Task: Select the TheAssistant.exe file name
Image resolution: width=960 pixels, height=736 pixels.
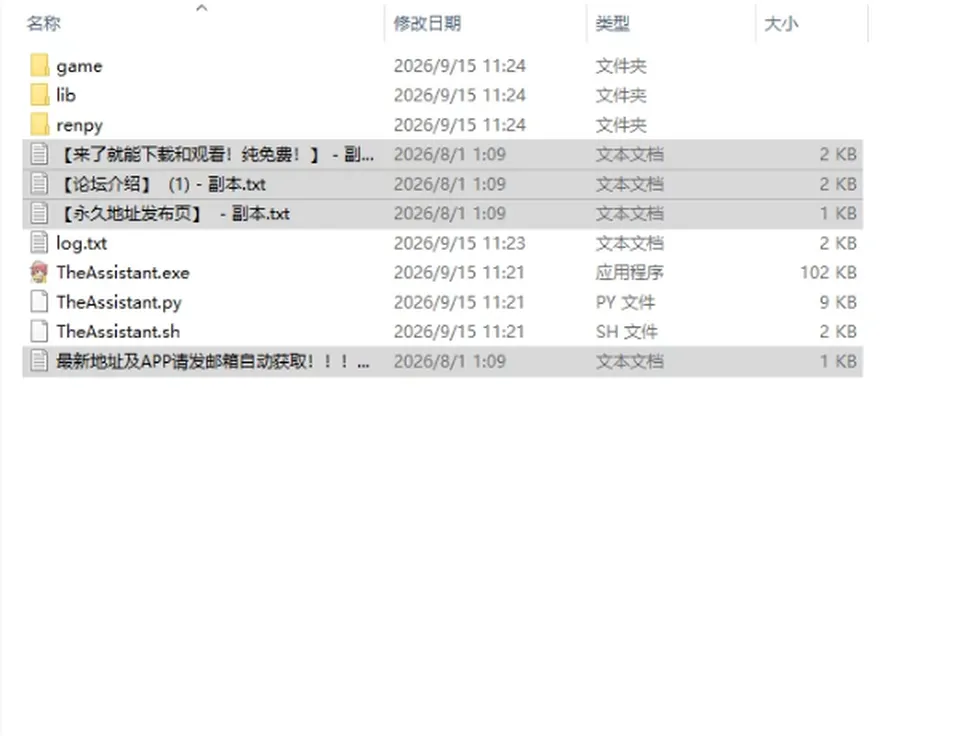Action: 123,272
